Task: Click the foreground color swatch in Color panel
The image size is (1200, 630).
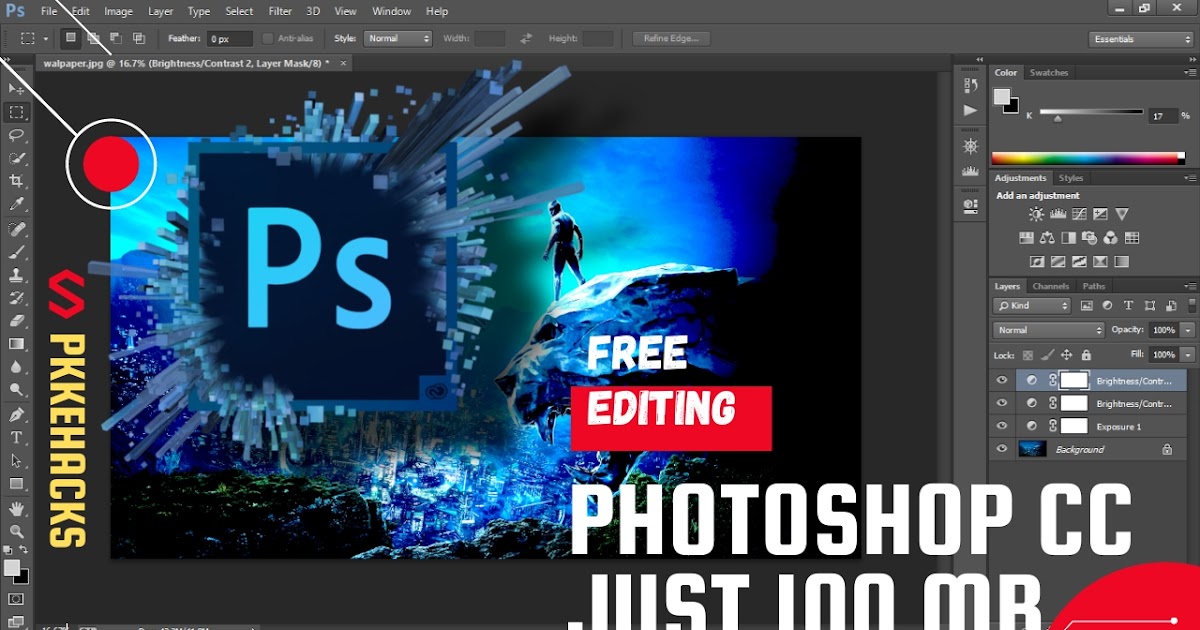Action: [x=1001, y=96]
